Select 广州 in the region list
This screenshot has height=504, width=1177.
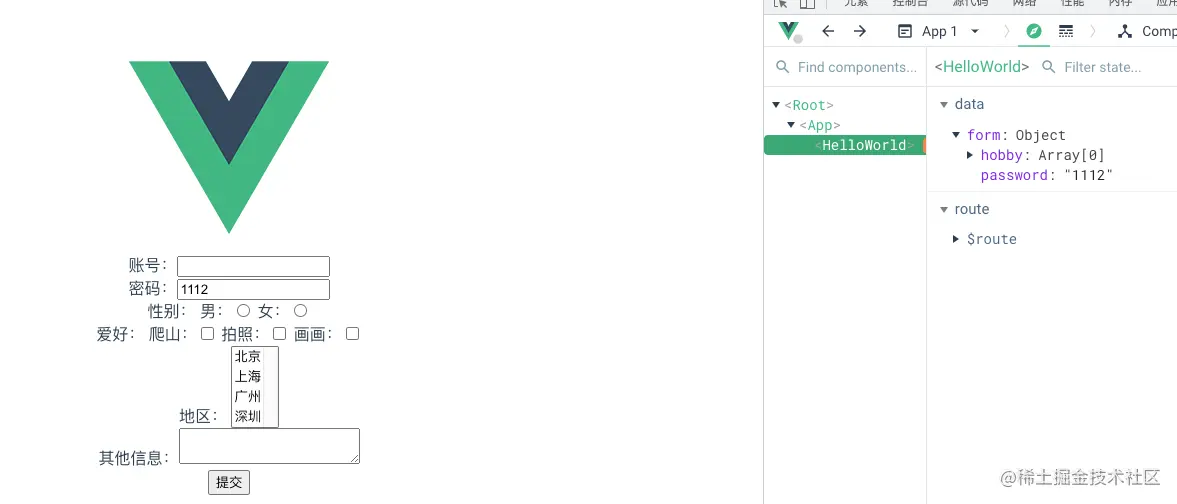point(248,397)
